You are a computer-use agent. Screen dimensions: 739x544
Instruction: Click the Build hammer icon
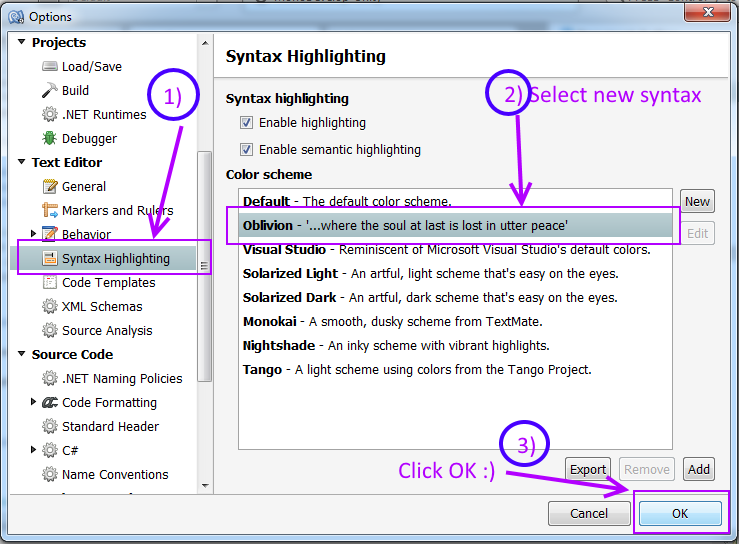tap(49, 91)
